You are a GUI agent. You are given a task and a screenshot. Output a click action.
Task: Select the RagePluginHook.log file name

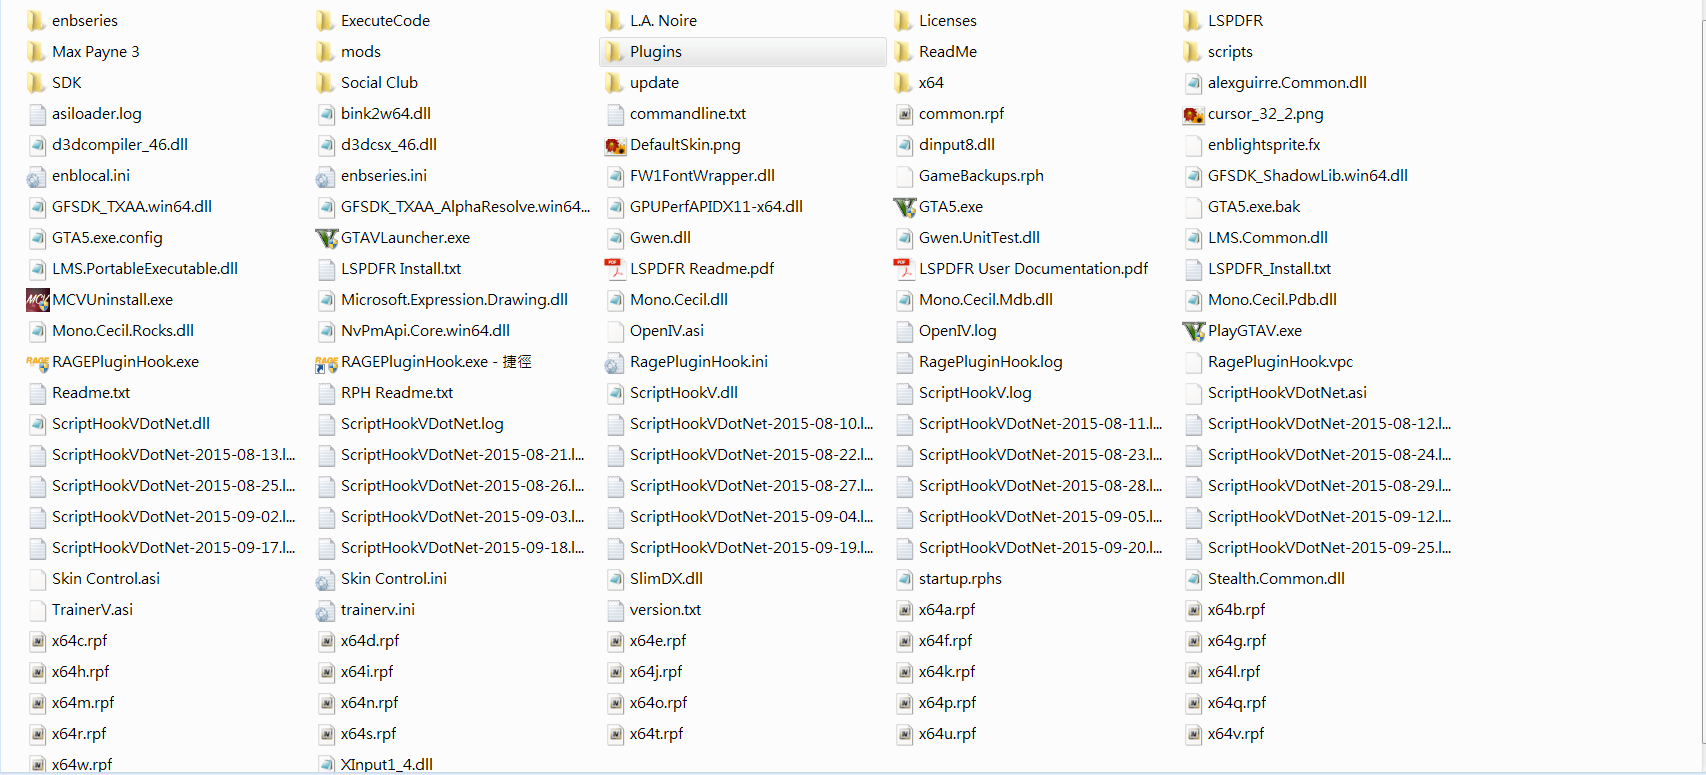point(991,362)
